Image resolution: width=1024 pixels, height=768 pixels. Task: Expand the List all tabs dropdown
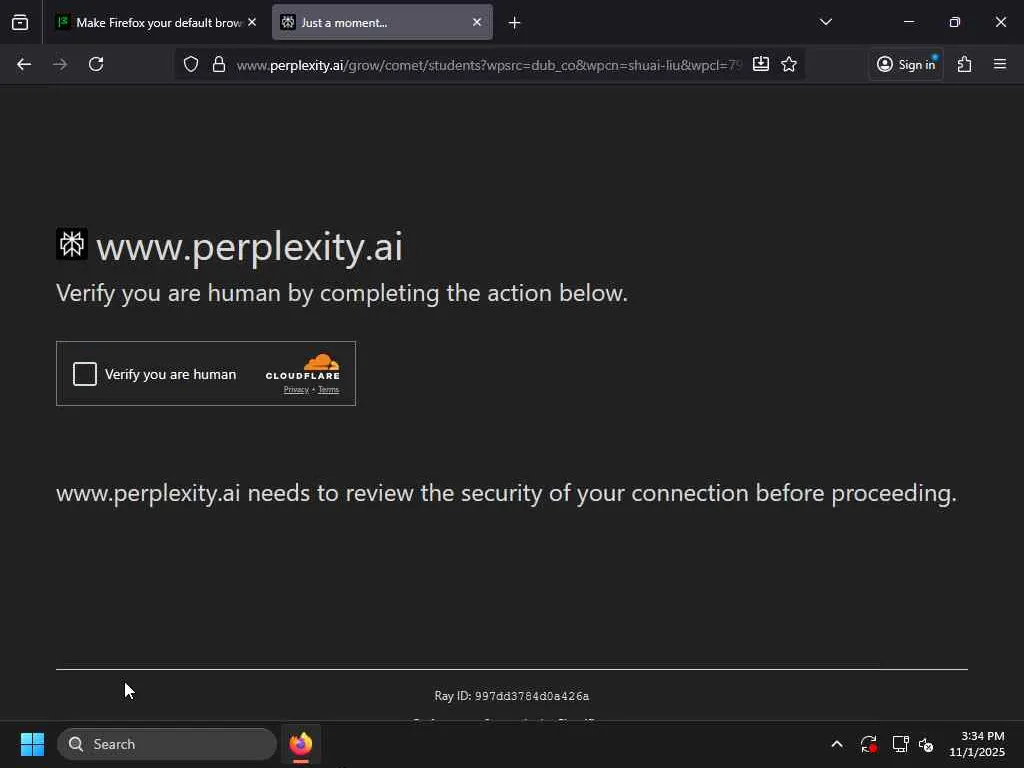[825, 22]
